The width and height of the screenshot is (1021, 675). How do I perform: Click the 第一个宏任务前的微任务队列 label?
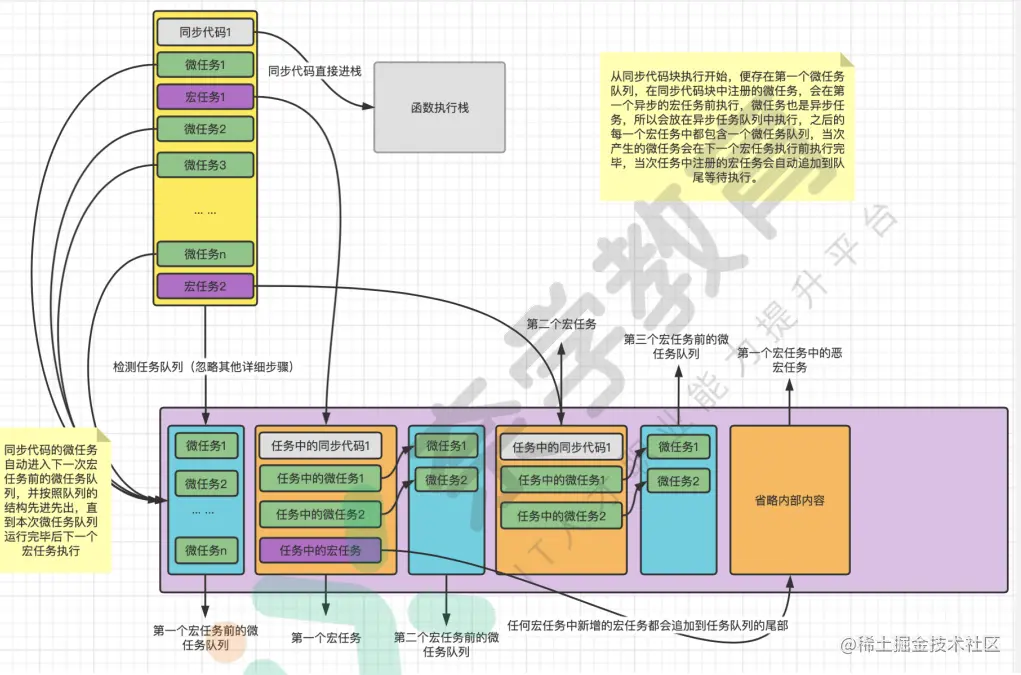(205, 638)
